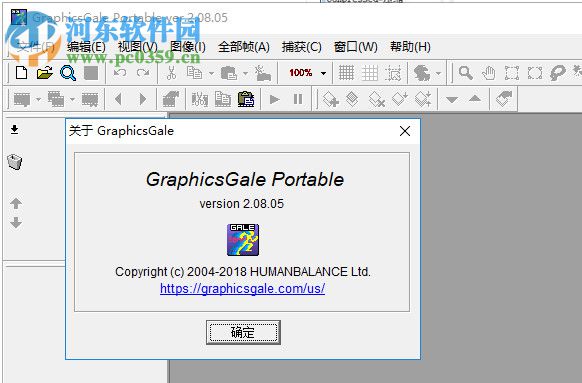Move layer up triangle icon
Image resolution: width=582 pixels, height=383 pixels.
[475, 99]
